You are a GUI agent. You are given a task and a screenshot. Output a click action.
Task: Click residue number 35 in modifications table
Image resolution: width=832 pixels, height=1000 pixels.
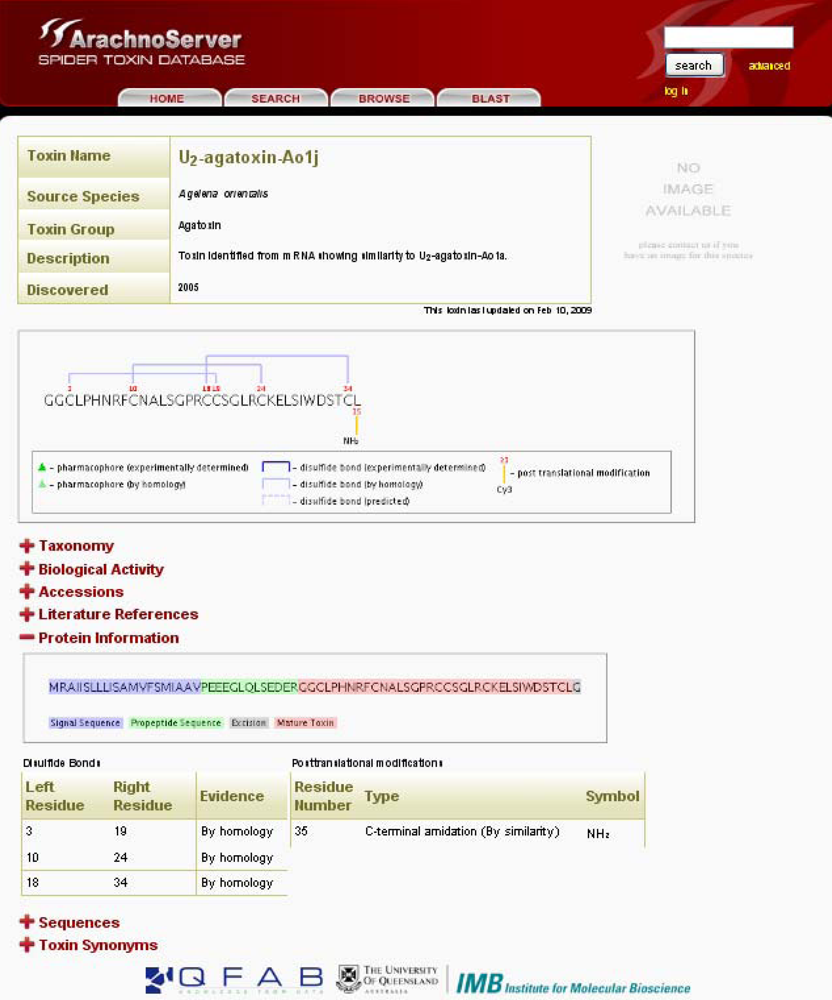[x=301, y=832]
